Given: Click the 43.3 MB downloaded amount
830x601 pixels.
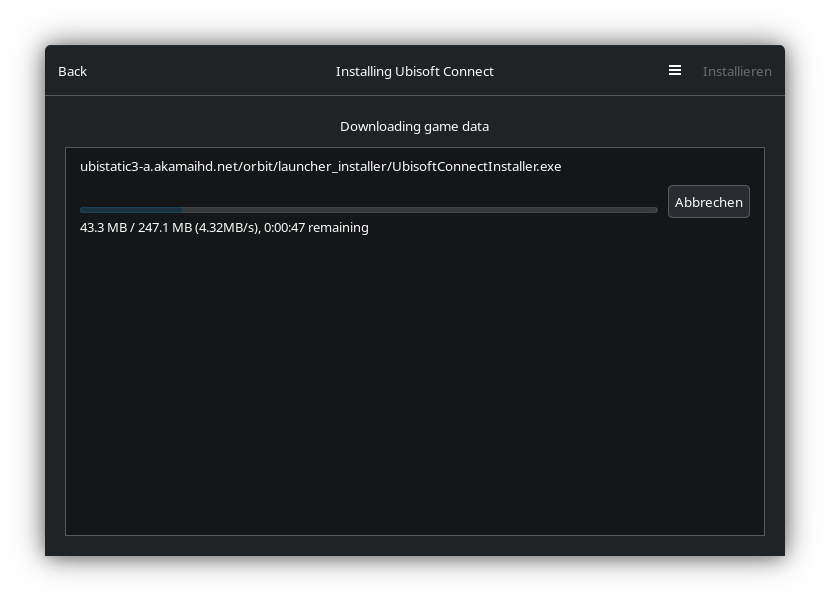Looking at the screenshot, I should coord(103,227).
